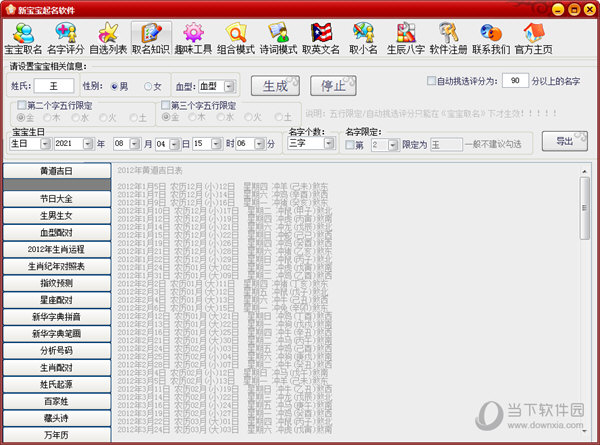Click the 姓氏 surname input field
This screenshot has width=600, height=445.
coord(54,86)
